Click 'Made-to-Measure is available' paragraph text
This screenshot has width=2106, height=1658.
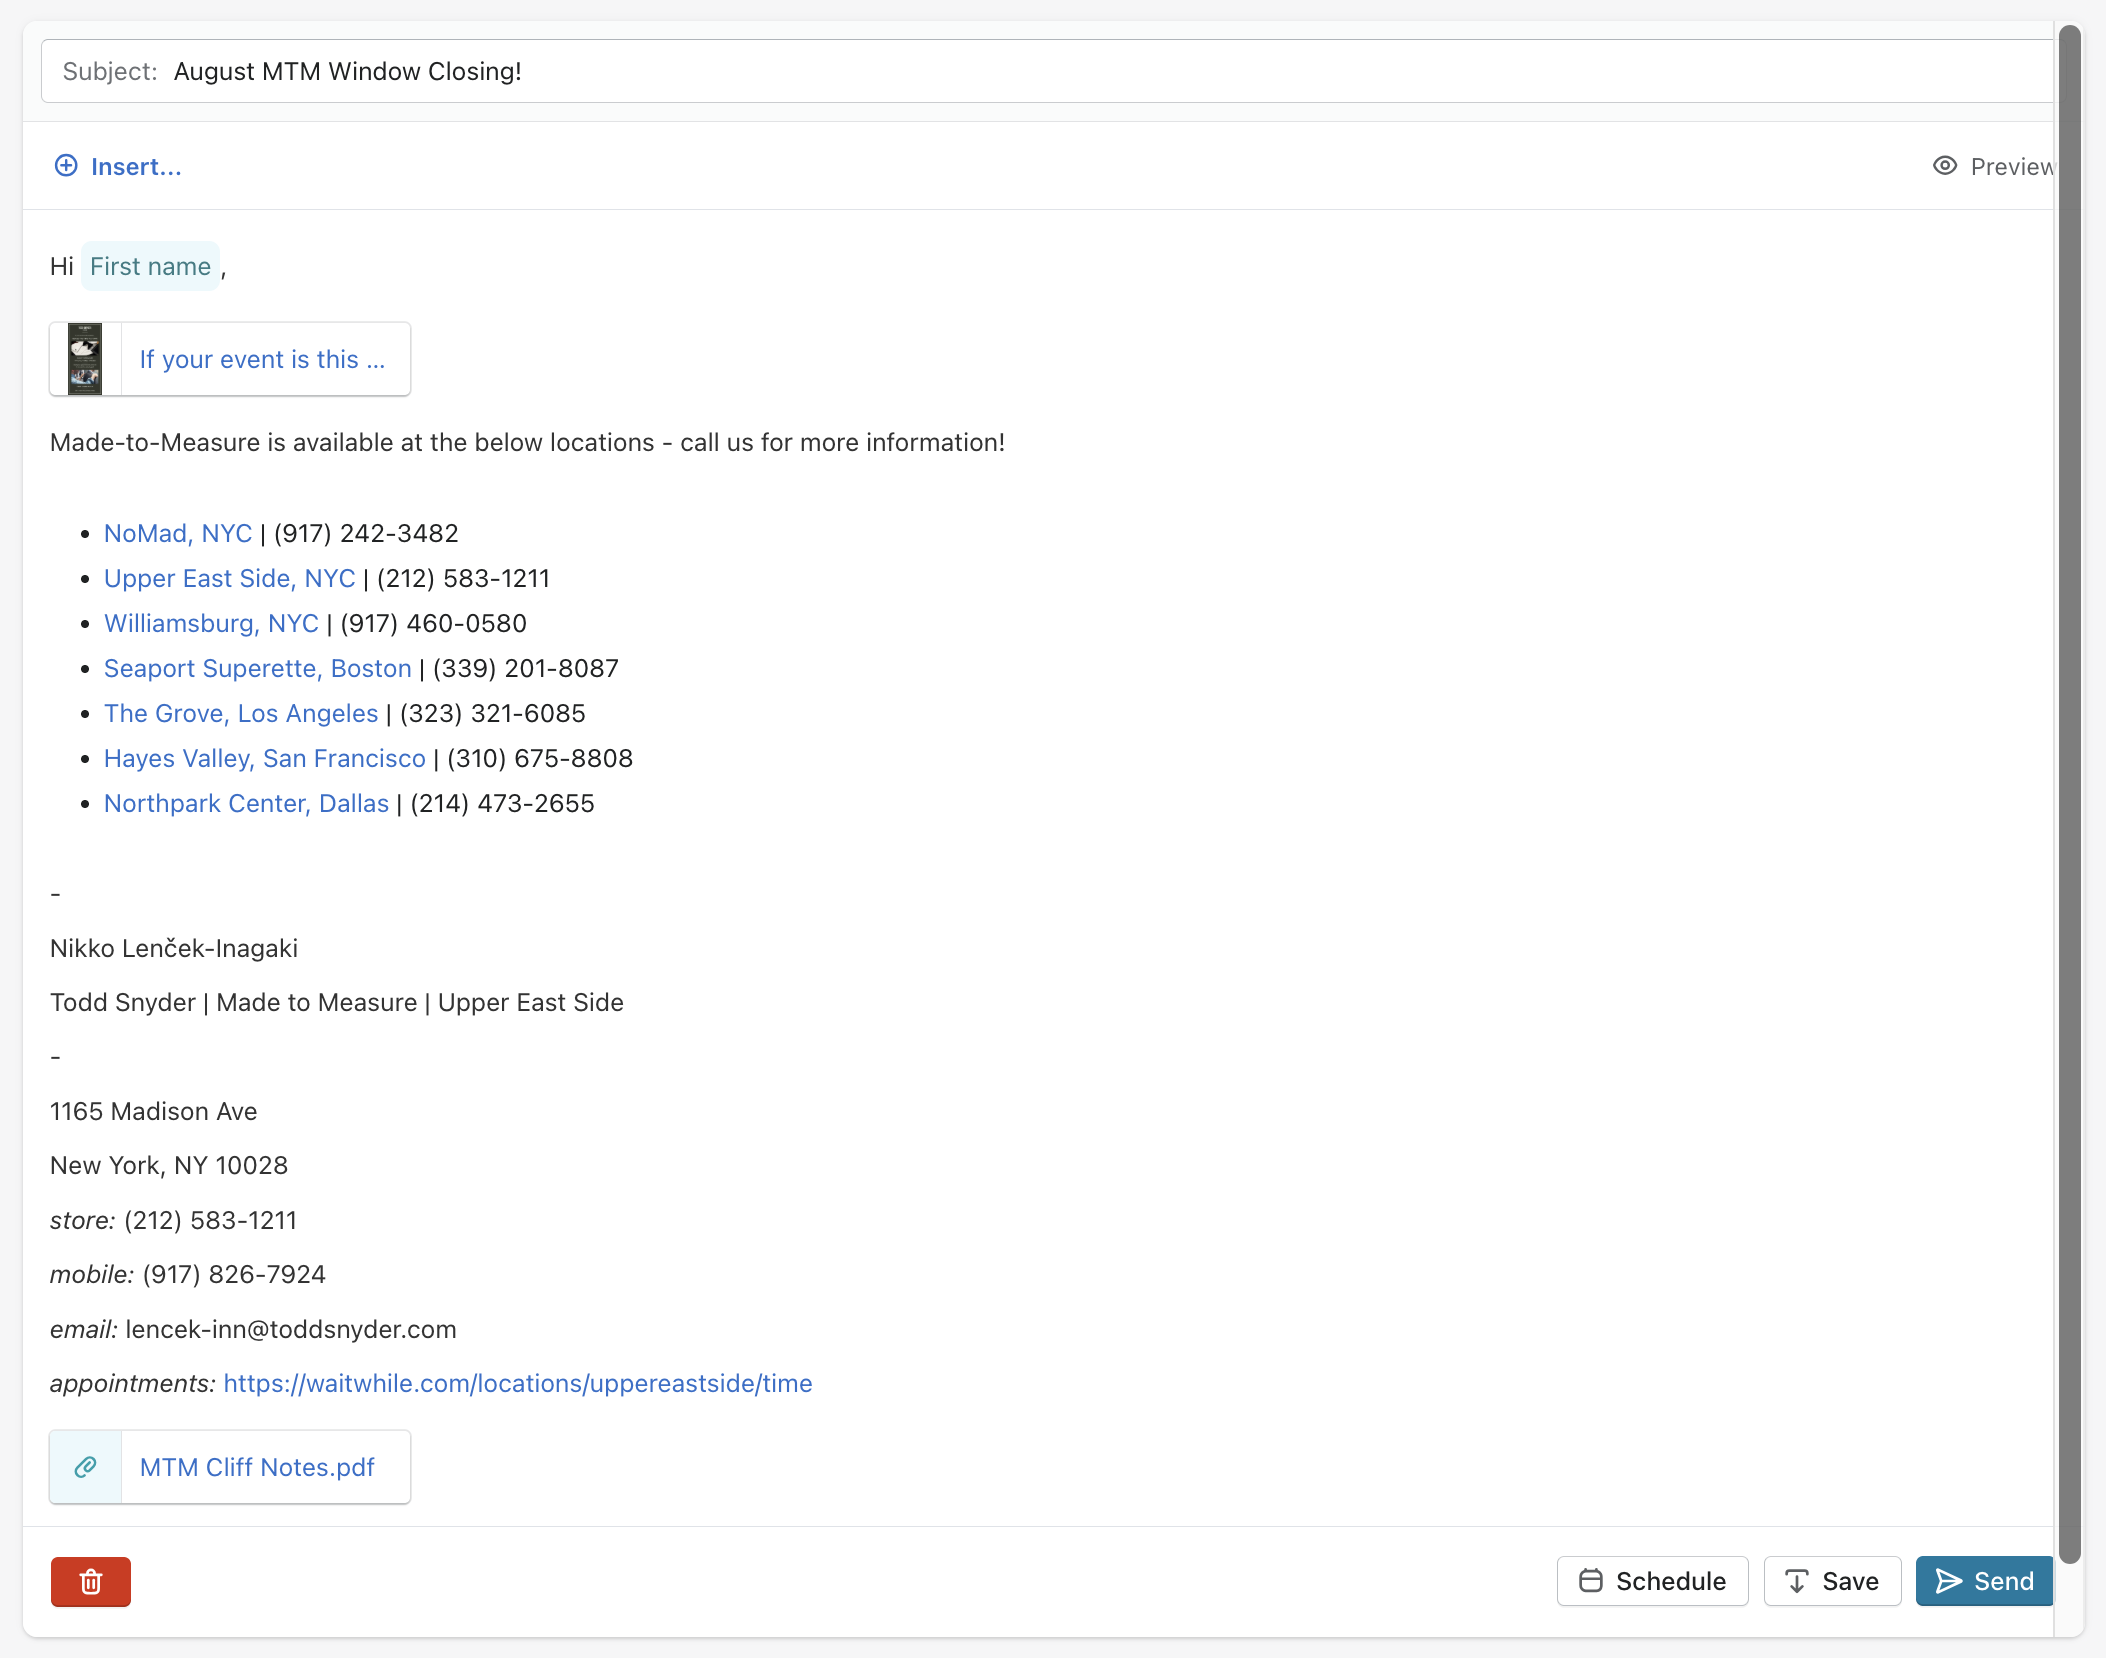pyautogui.click(x=527, y=442)
